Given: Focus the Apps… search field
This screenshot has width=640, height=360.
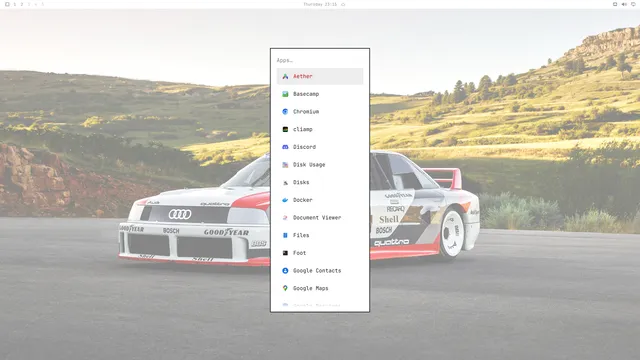Looking at the screenshot, I should pos(320,60).
